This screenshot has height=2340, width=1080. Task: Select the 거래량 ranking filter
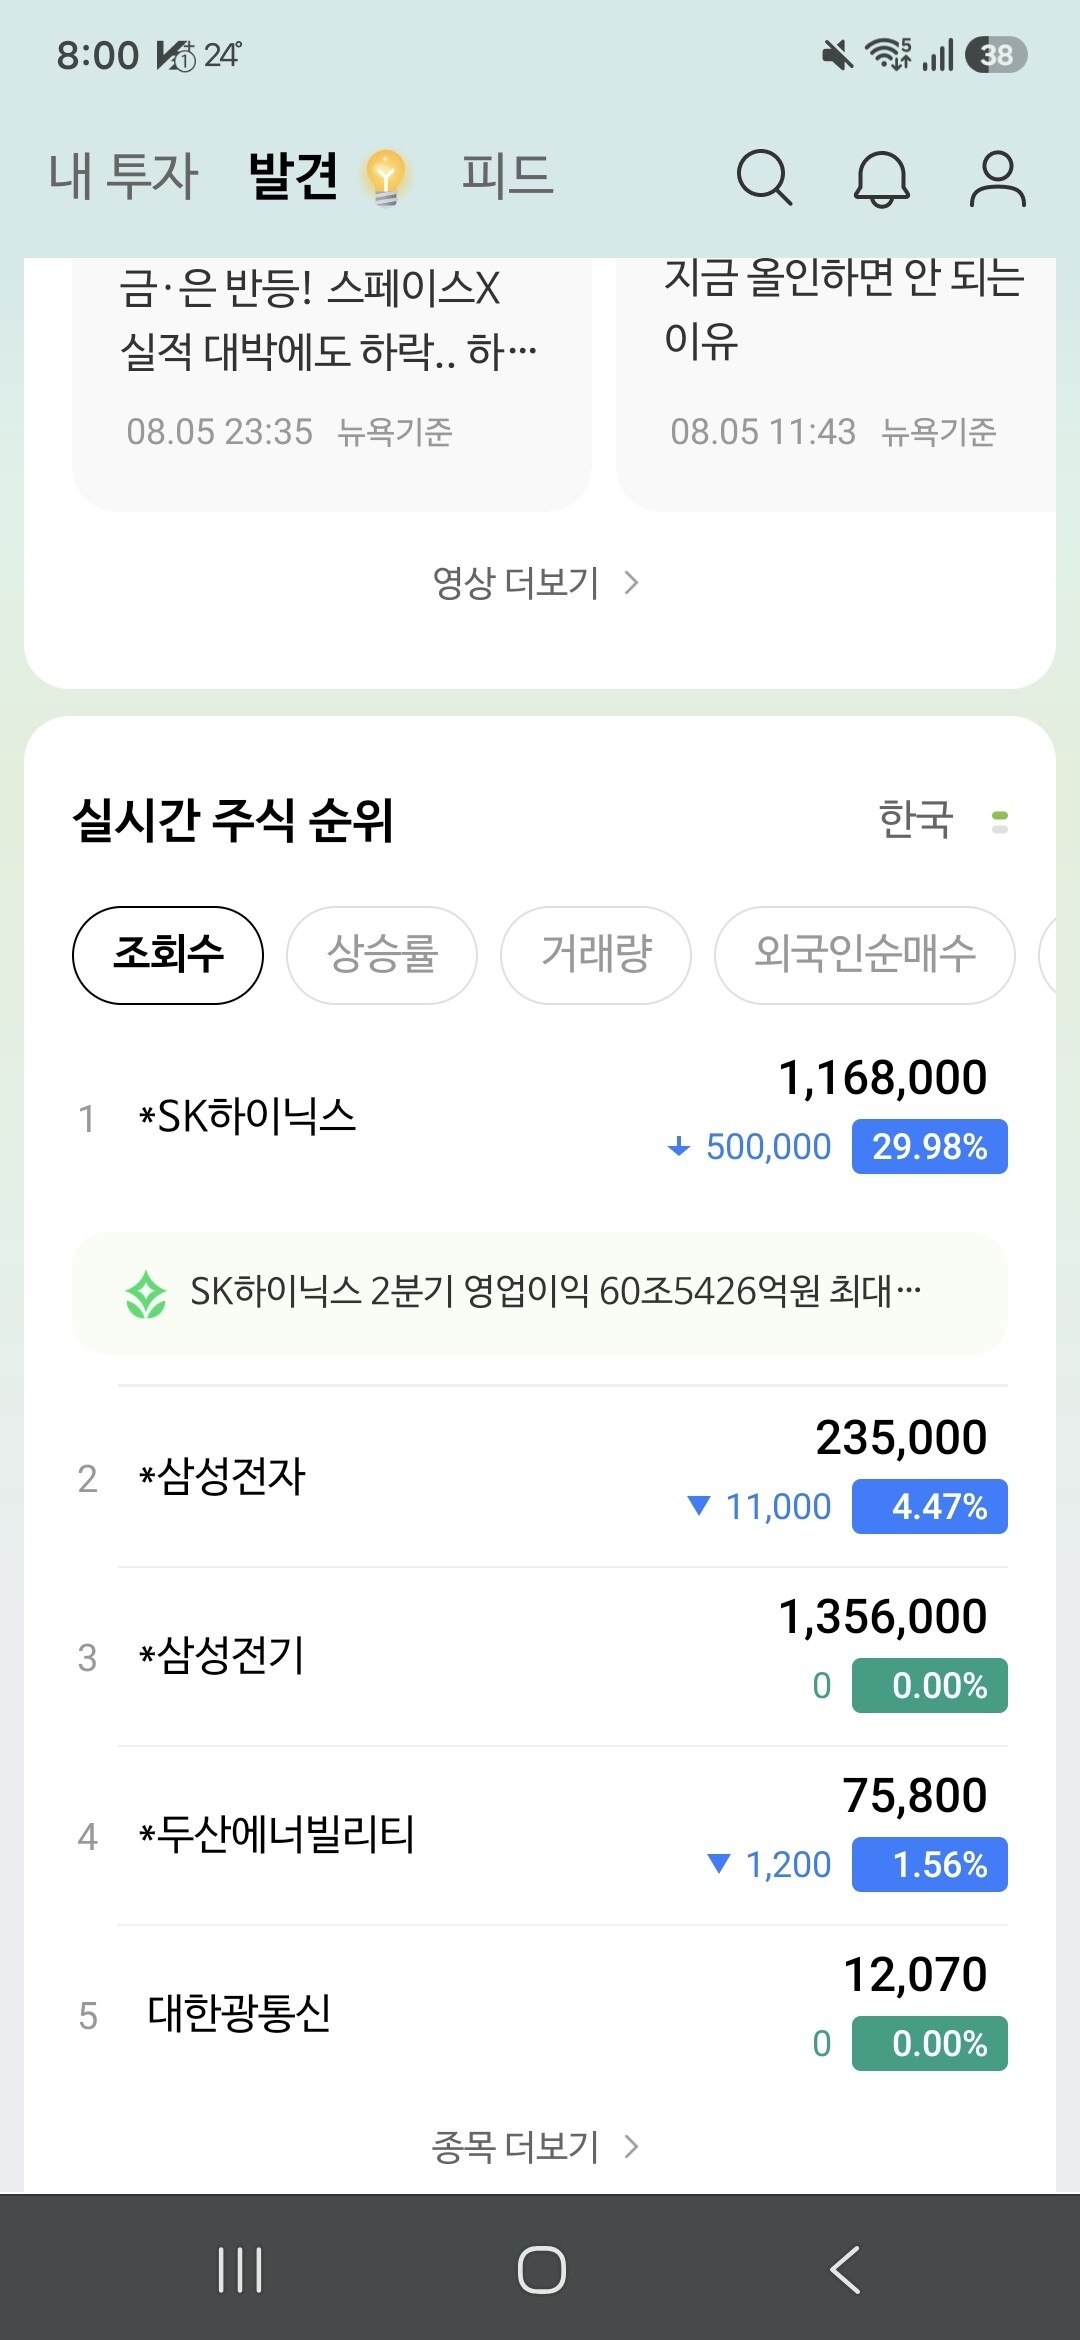pos(596,955)
